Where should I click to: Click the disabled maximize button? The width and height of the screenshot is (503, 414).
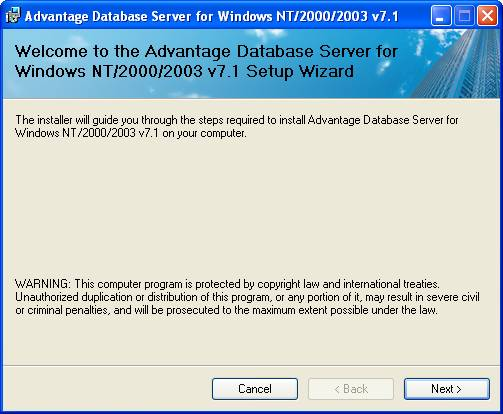click(464, 16)
